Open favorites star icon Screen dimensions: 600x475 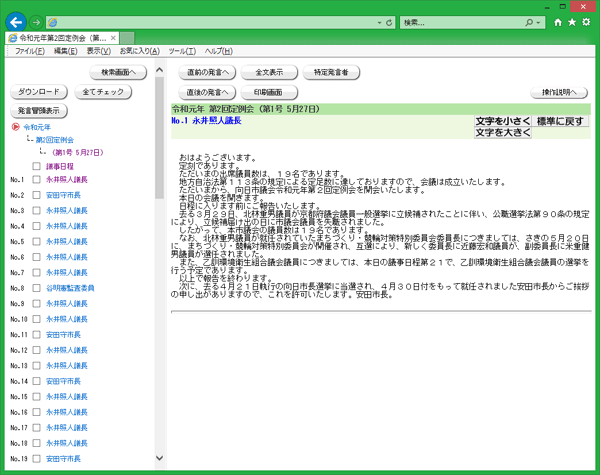pos(572,22)
